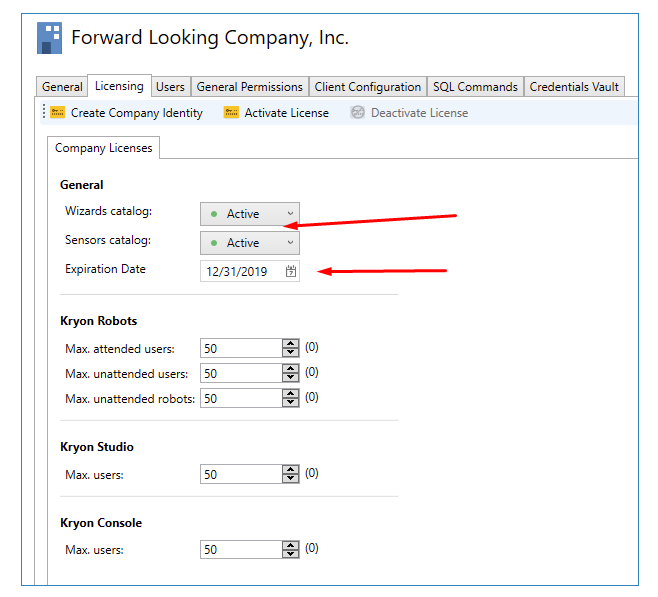Screen dimensions: 658x597
Task: Click the Activate License key icon
Action: [x=232, y=113]
